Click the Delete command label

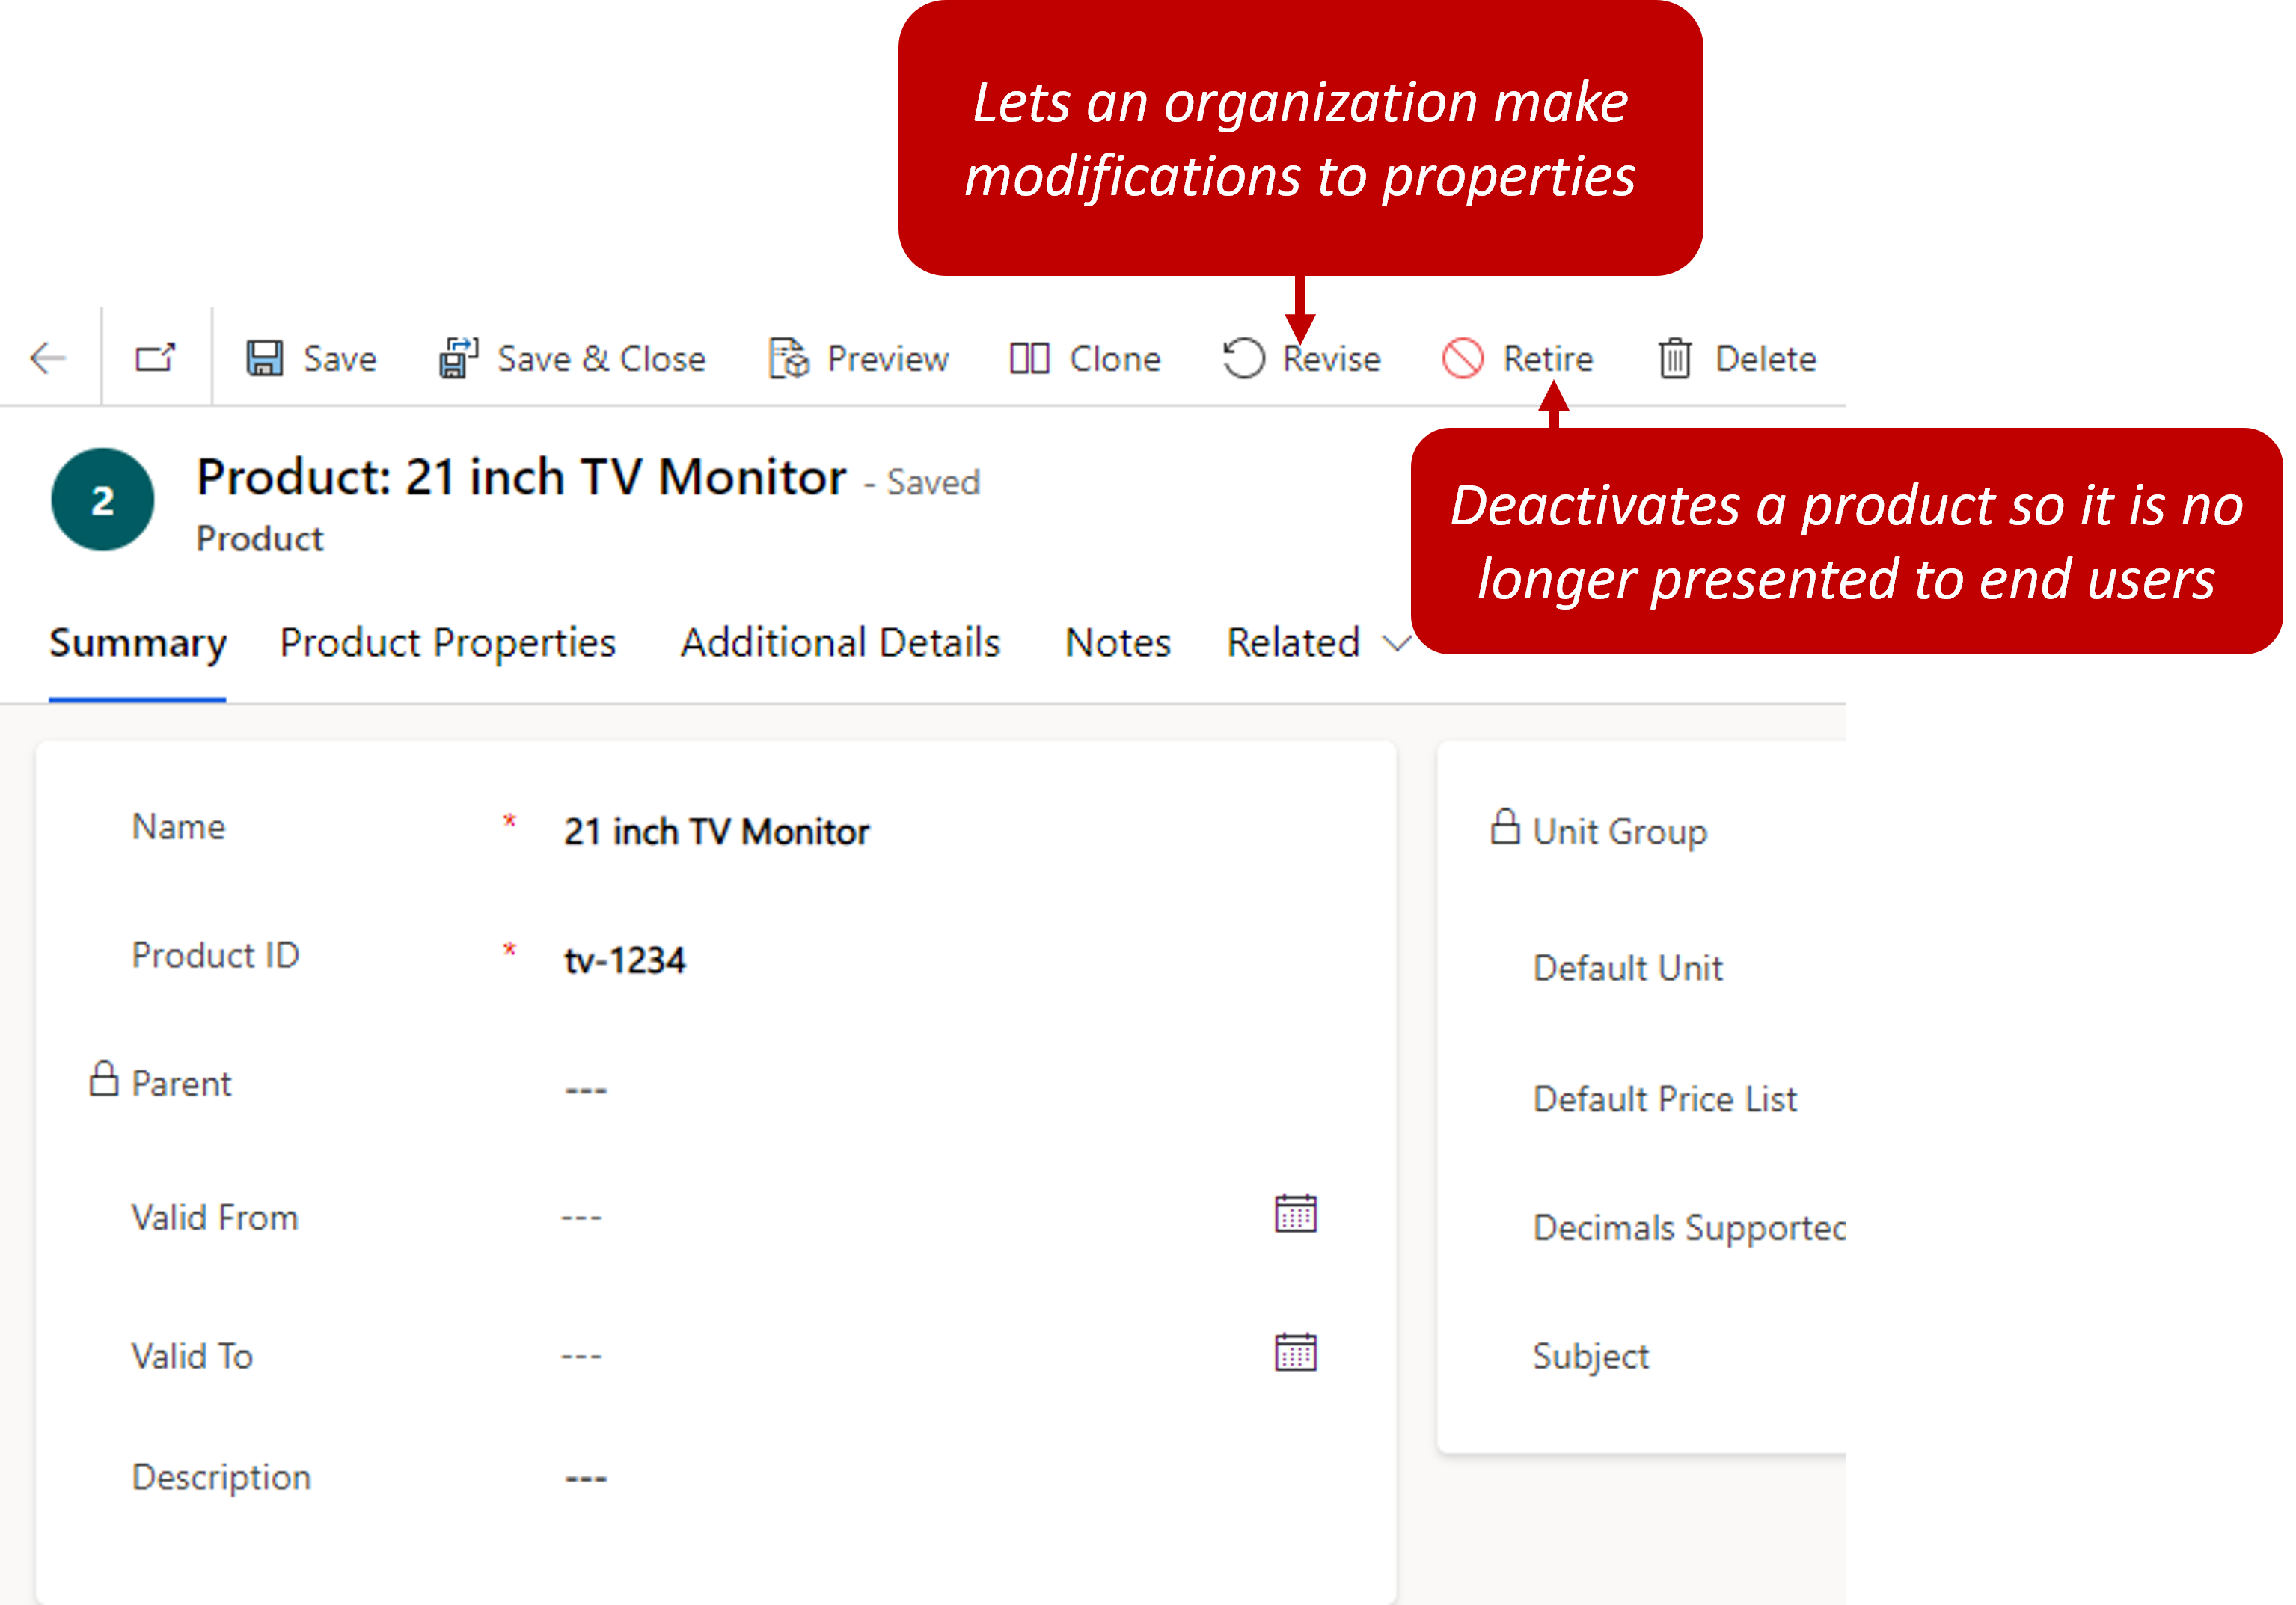click(1766, 359)
